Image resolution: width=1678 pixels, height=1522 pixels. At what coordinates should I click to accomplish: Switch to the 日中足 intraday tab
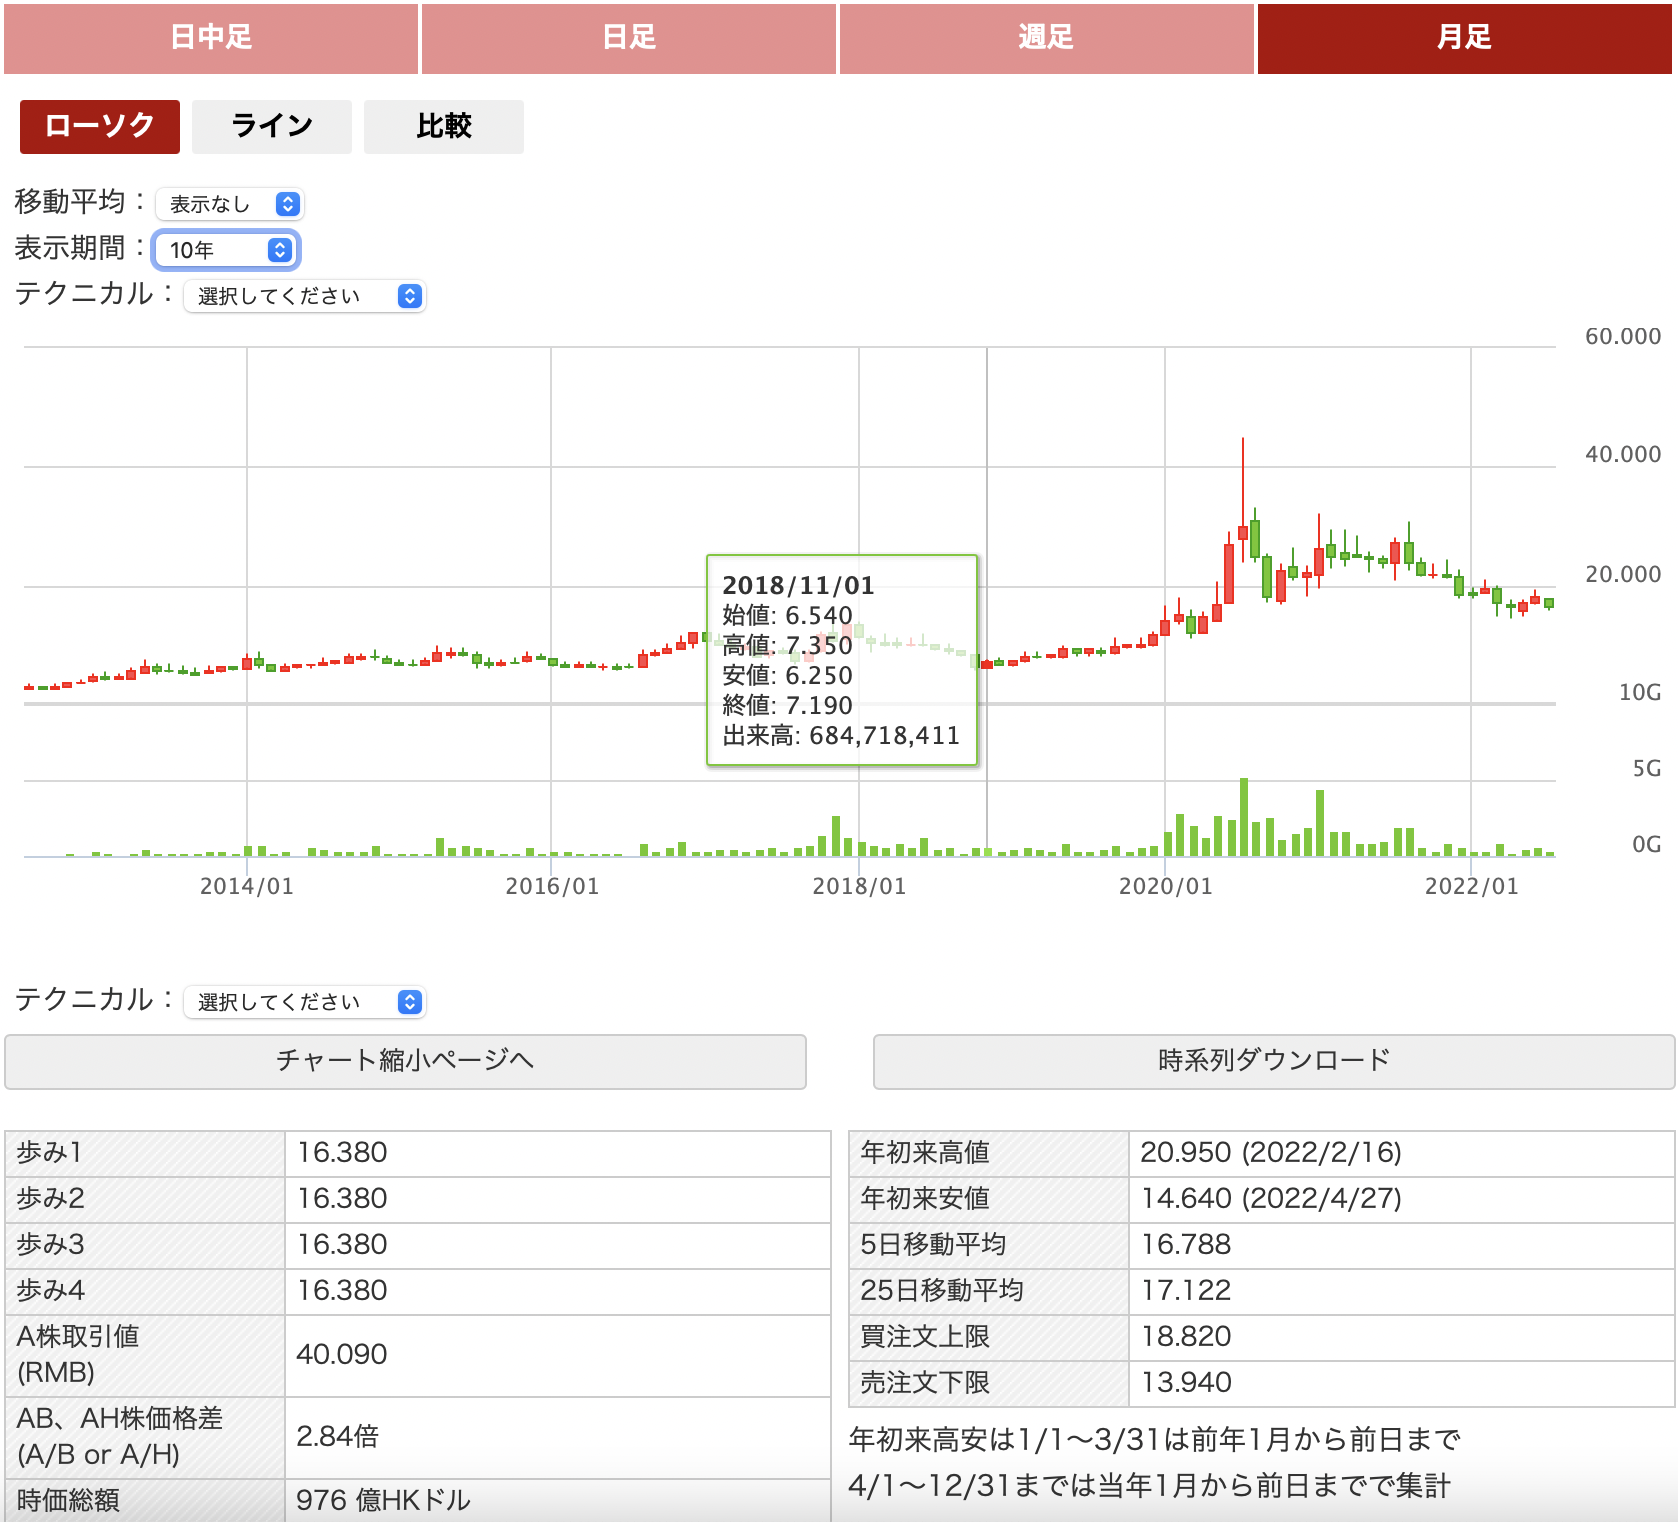click(211, 38)
